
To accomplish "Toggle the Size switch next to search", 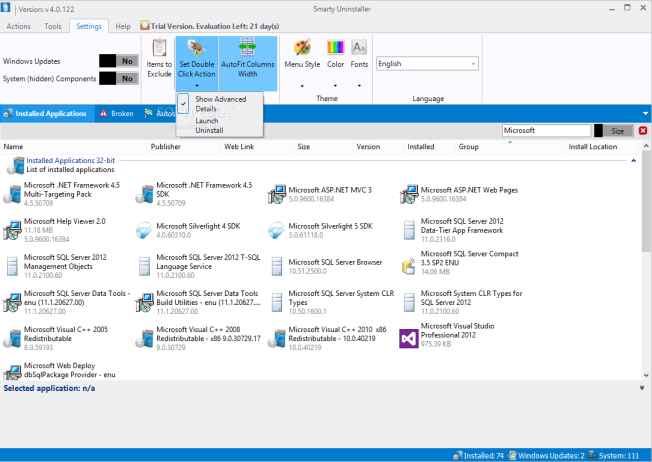I will (x=613, y=130).
